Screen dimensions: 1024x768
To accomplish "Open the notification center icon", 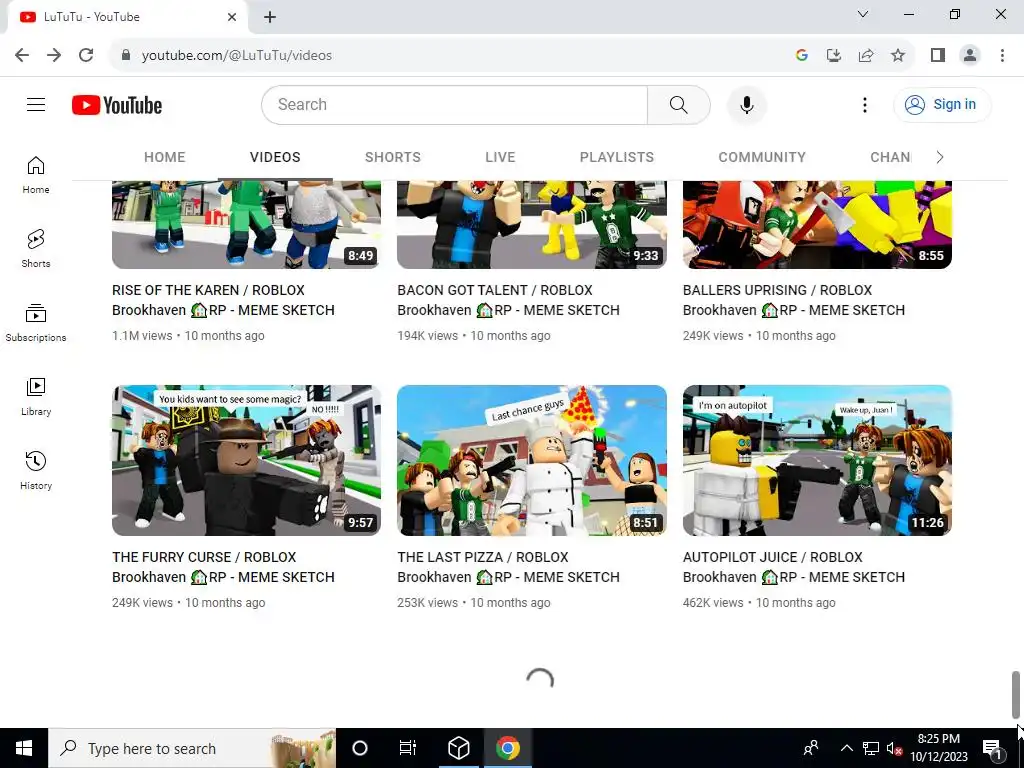I will coord(993,748).
